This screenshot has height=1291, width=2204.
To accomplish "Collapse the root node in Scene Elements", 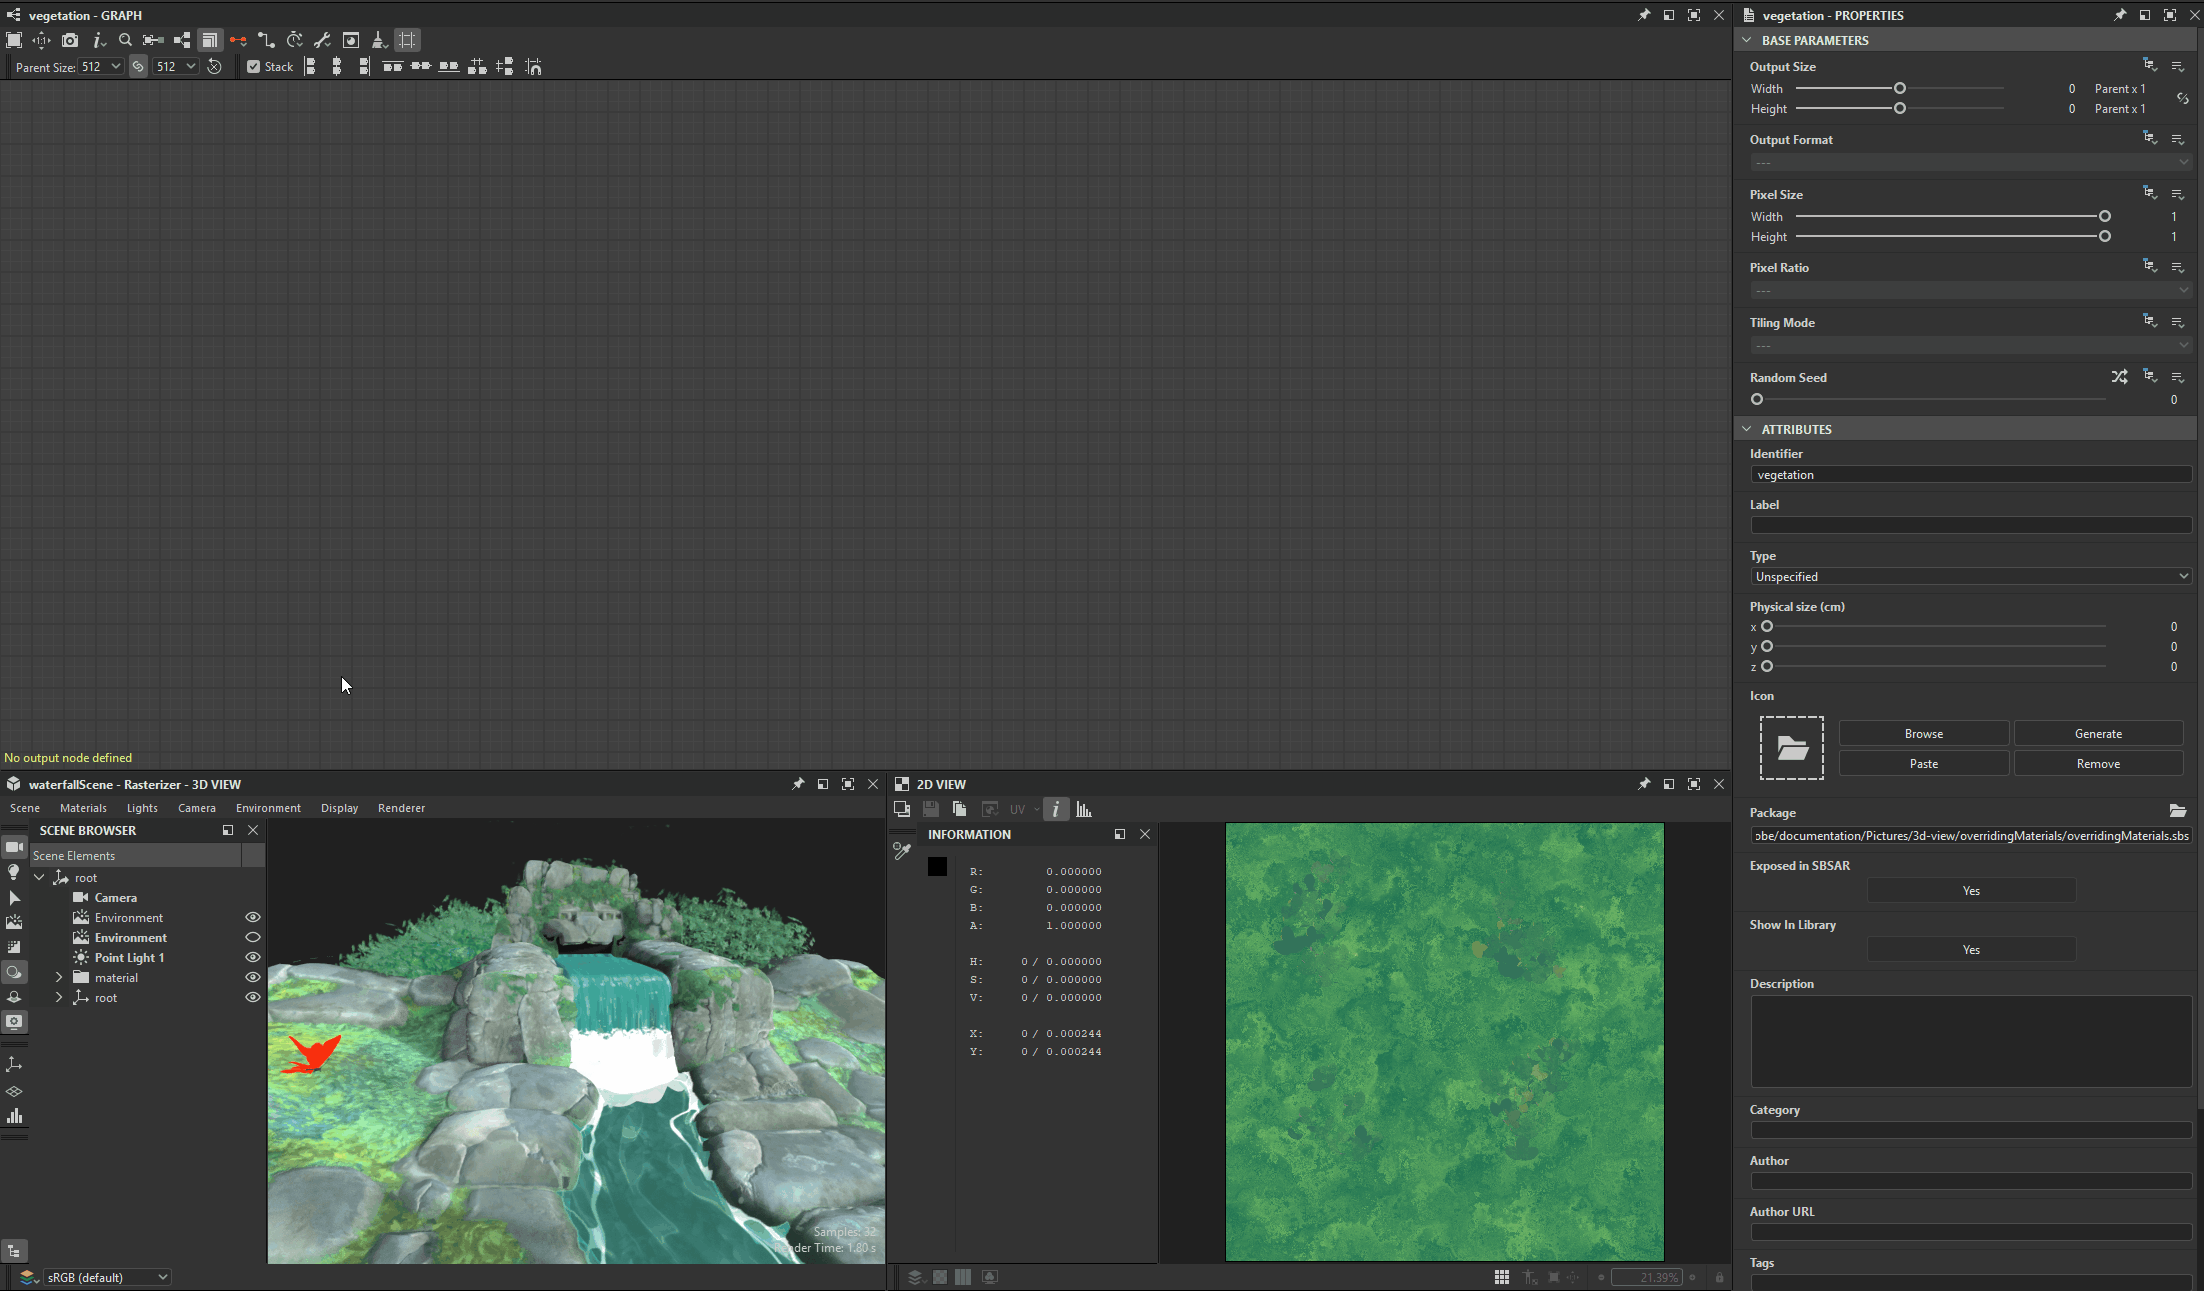I will pyautogui.click(x=40, y=877).
